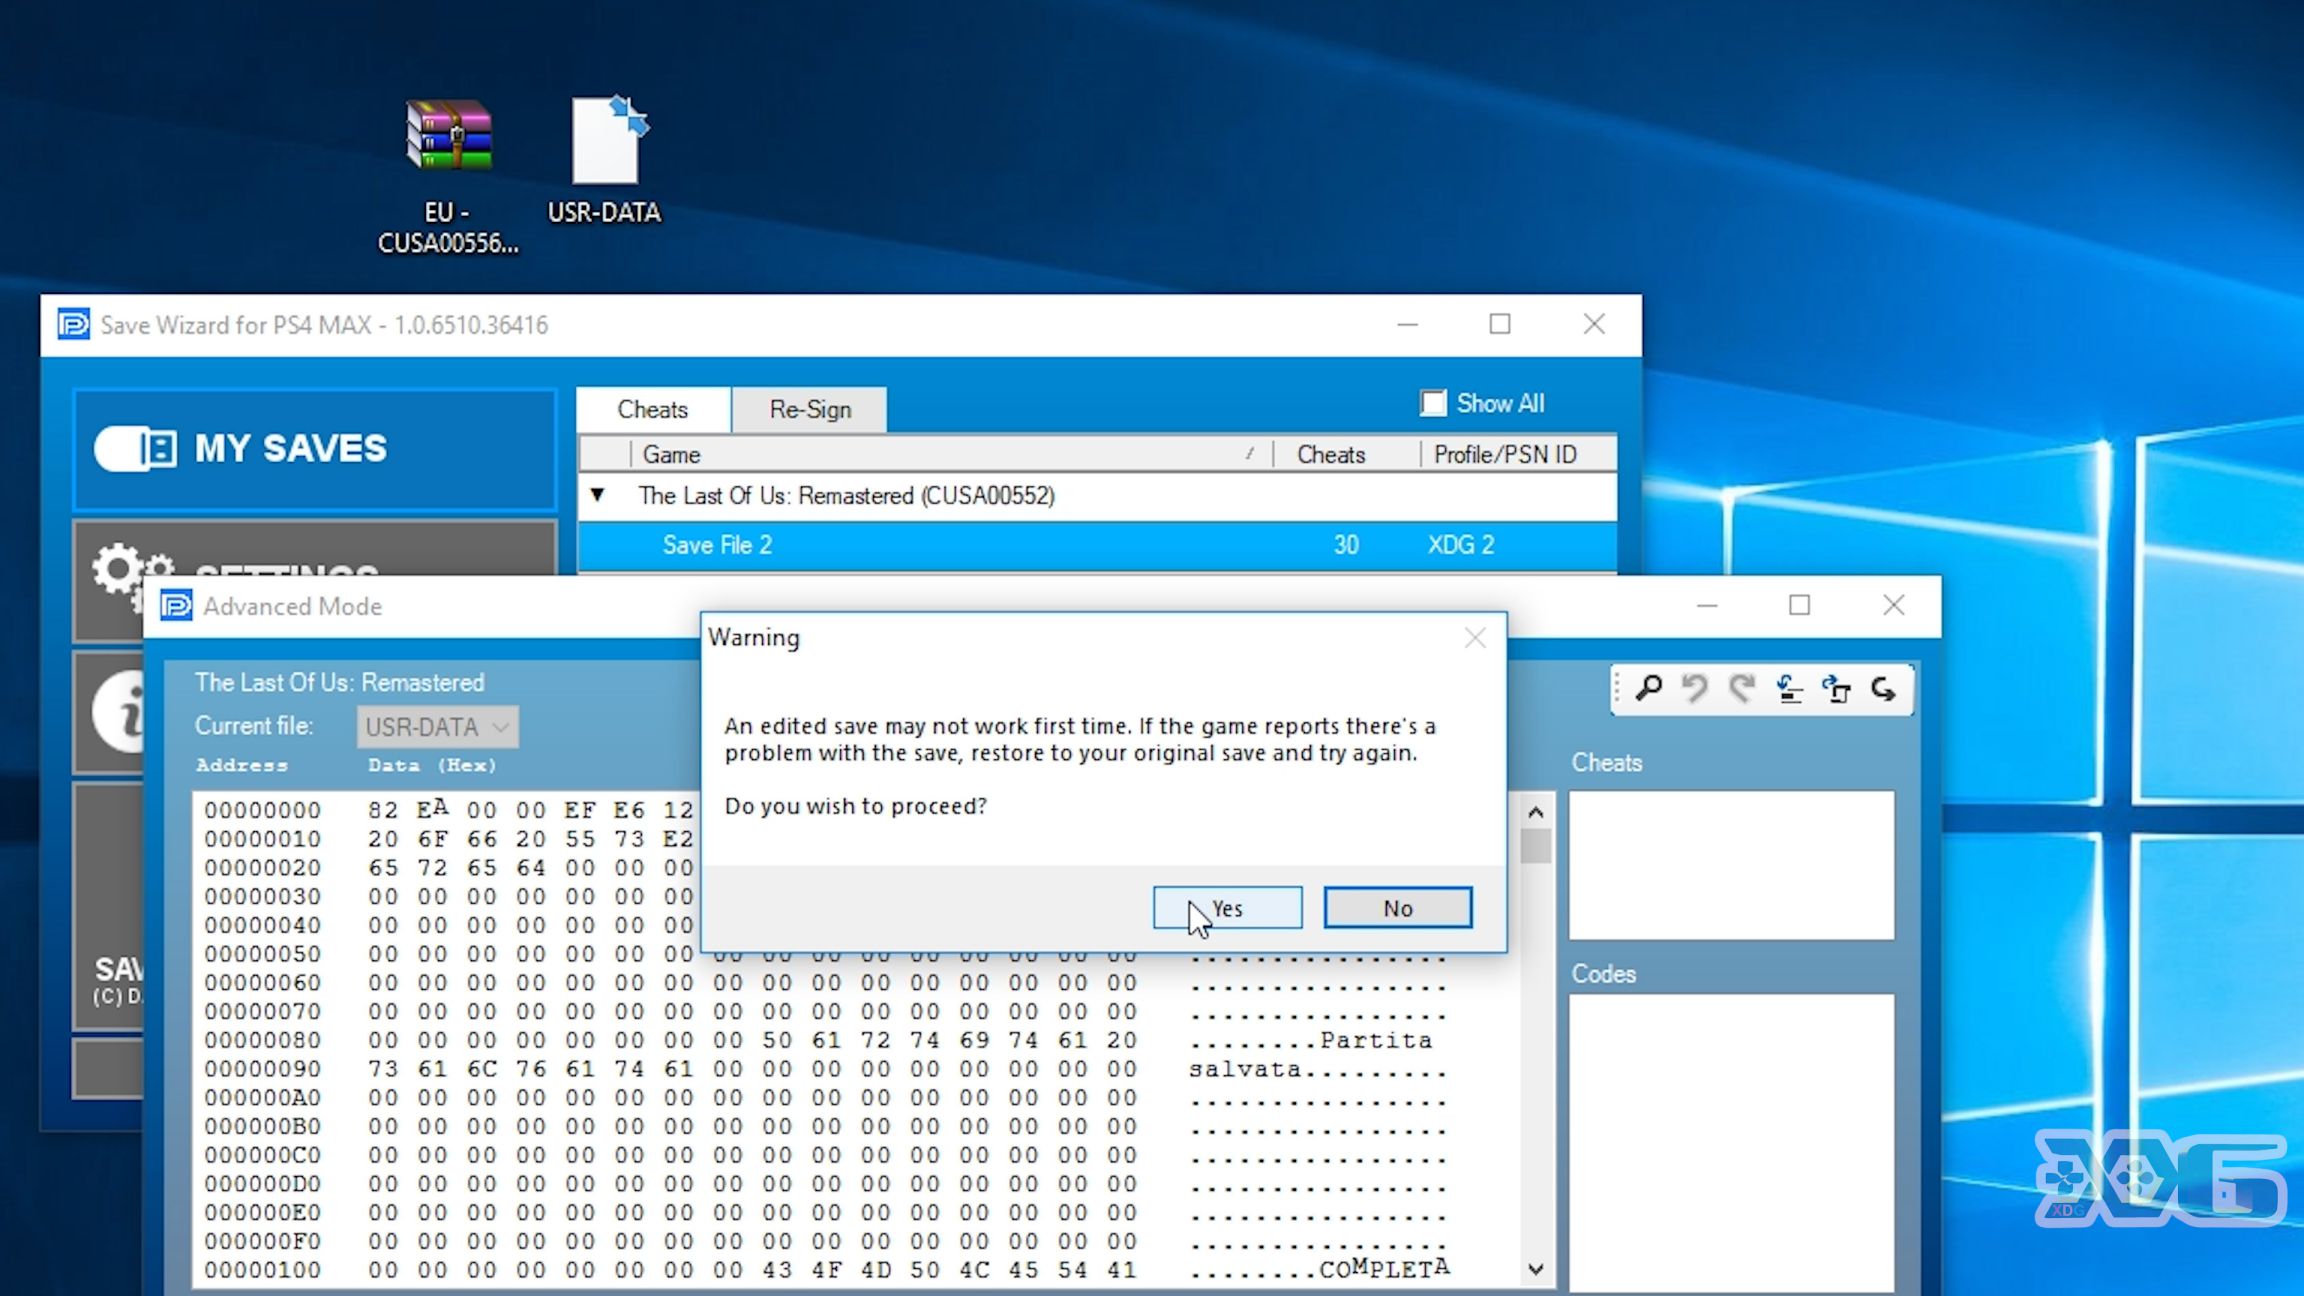The image size is (2304, 1296).
Task: Select the Re-Sign tab in Save Wizard
Action: click(810, 408)
